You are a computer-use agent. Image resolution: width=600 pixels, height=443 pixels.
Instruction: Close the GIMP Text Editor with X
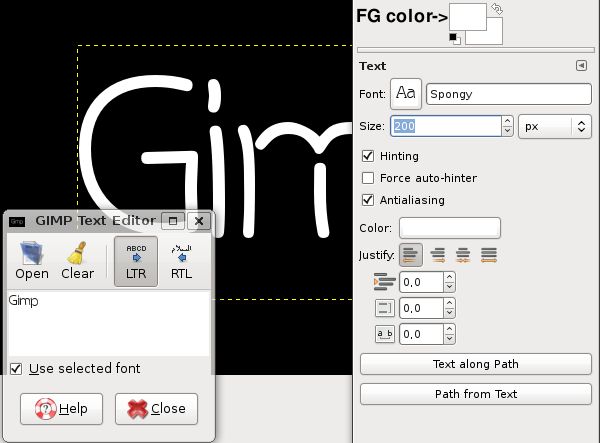click(199, 221)
